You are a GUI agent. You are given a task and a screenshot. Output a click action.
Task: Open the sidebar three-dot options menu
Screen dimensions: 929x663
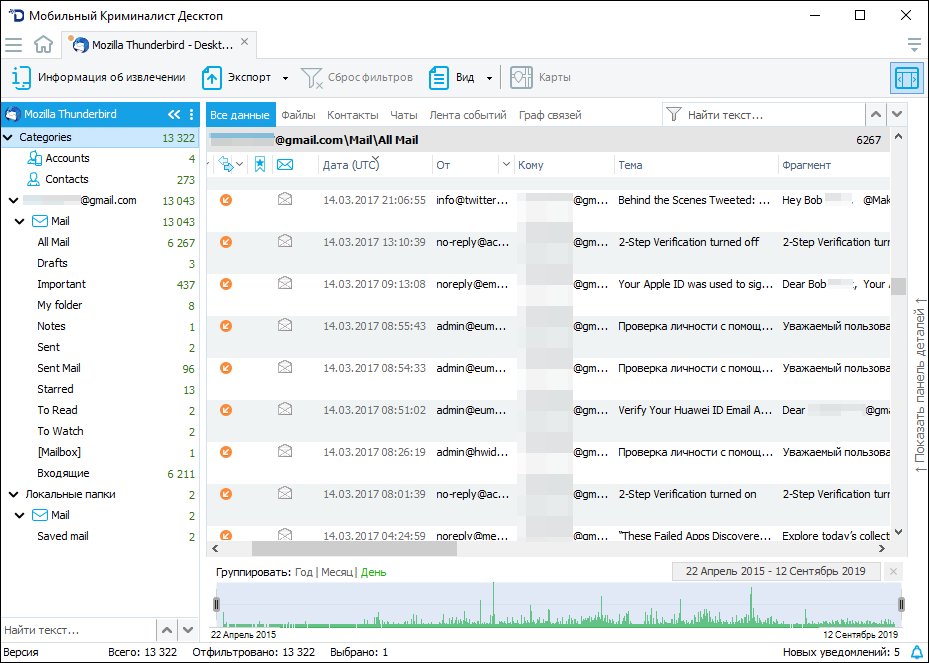pos(191,114)
